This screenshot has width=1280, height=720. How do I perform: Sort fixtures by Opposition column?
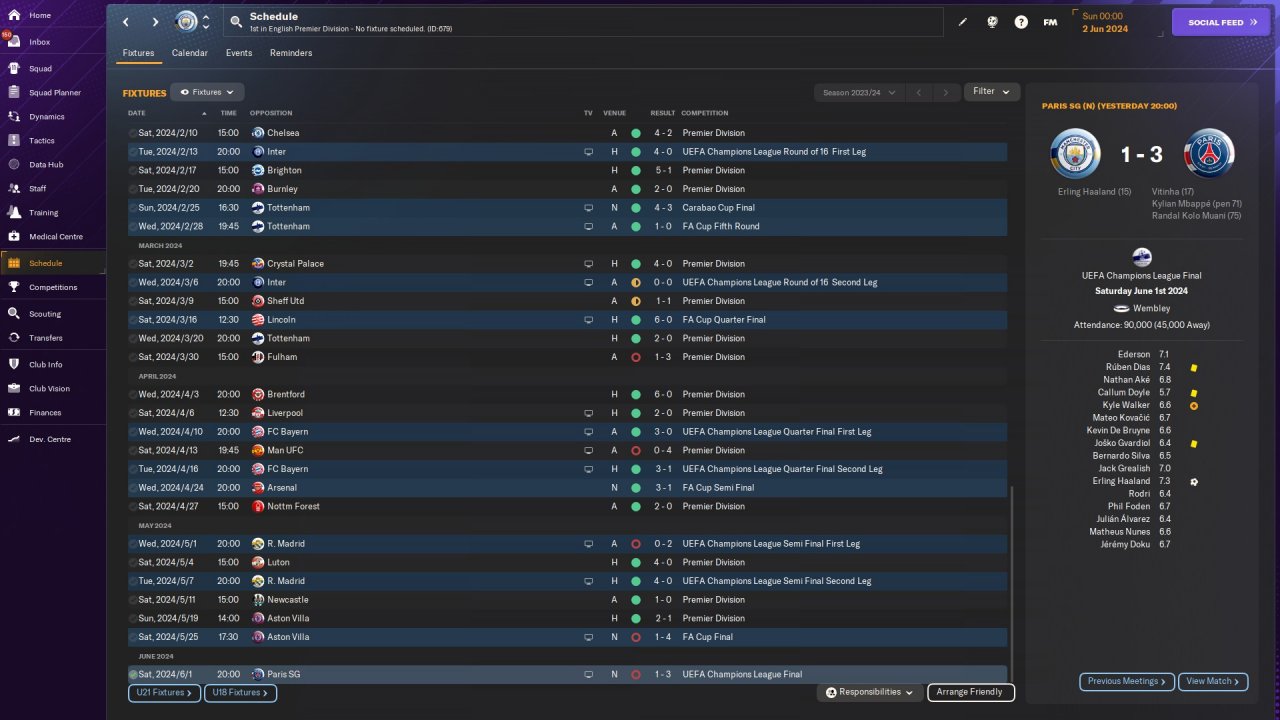271,113
